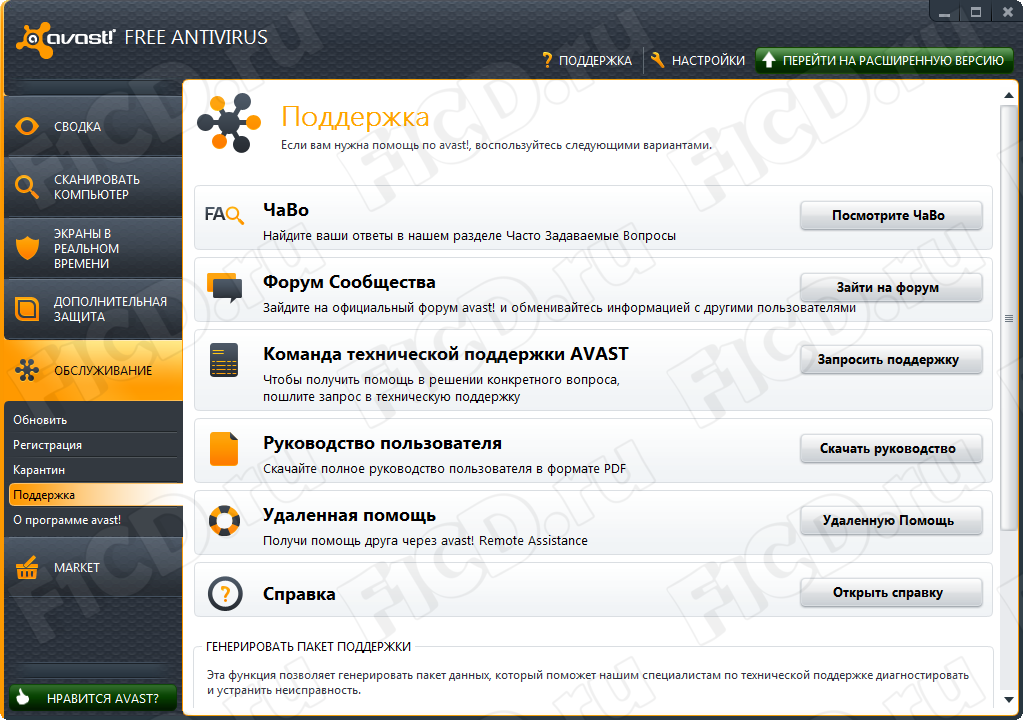Click the Зайти на форум button
1023x720 pixels.
(891, 288)
